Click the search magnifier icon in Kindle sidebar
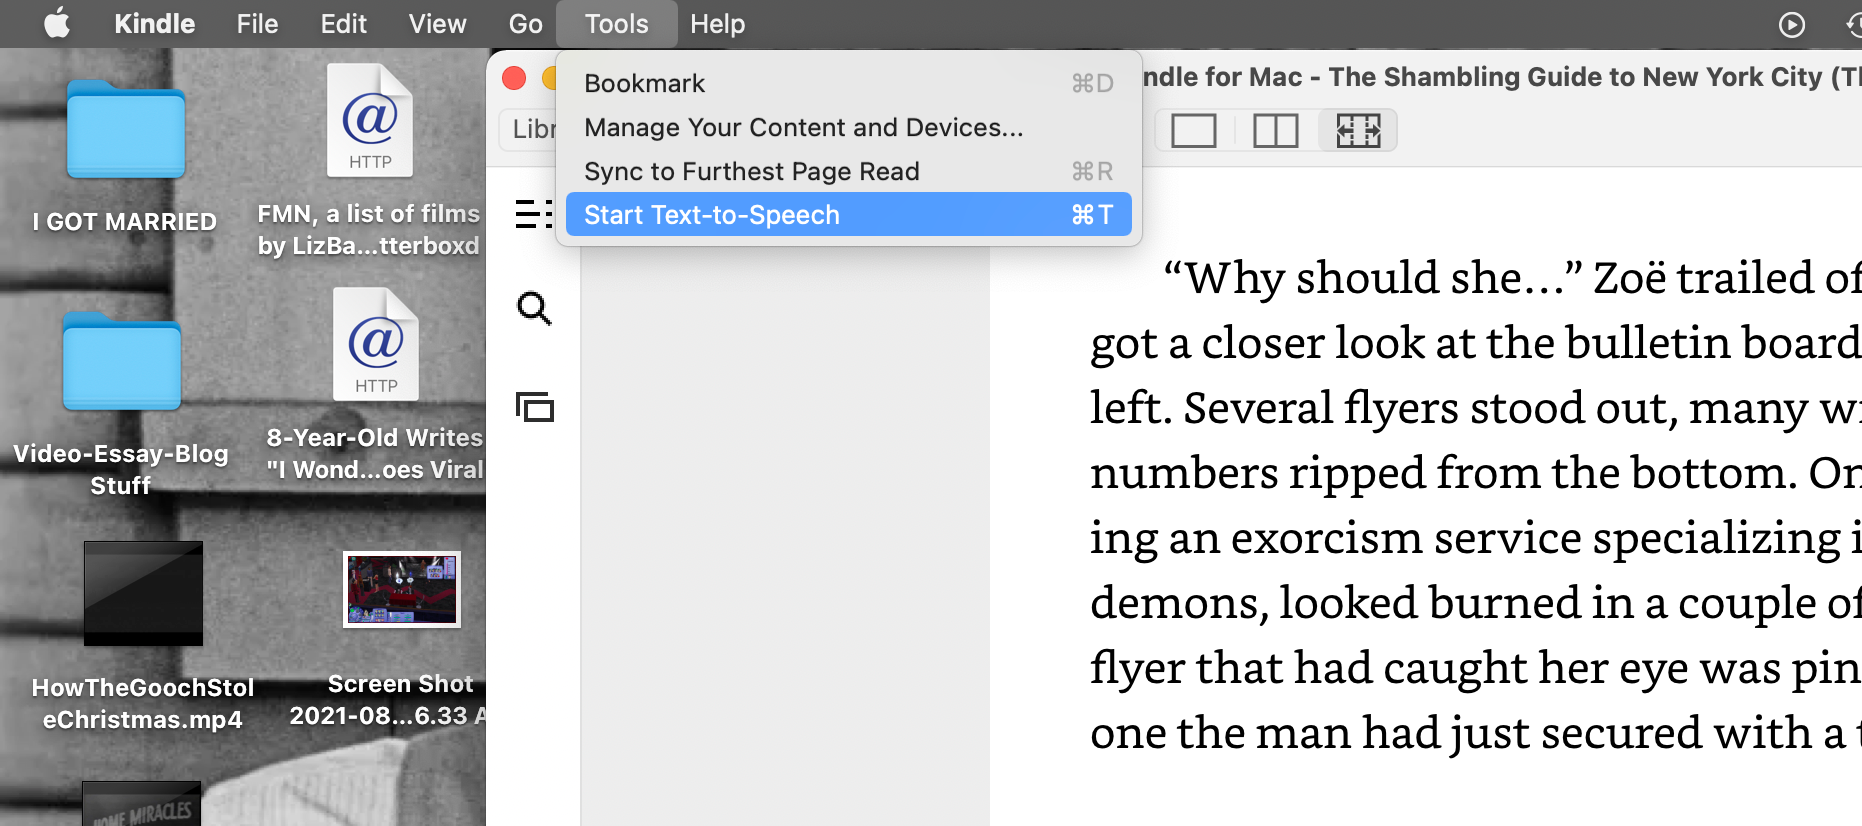The image size is (1862, 826). (534, 308)
